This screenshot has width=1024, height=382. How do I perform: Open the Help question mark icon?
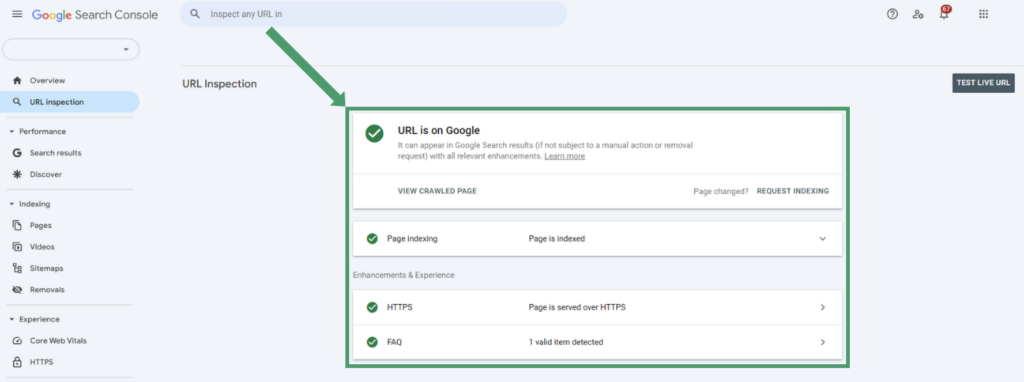(892, 14)
